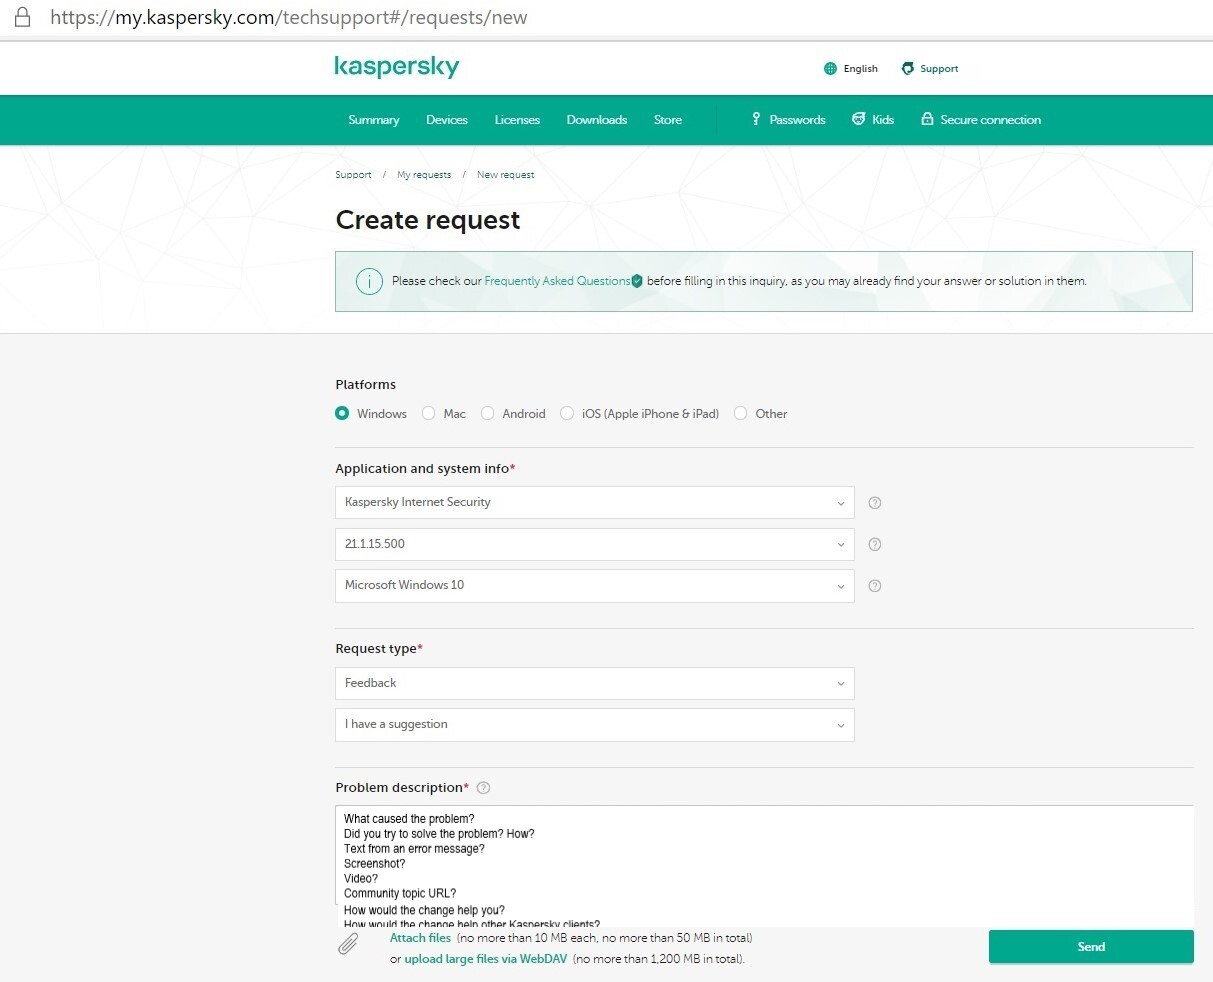Open the Summary menu item
Screen dimensions: 1213x982
374,120
